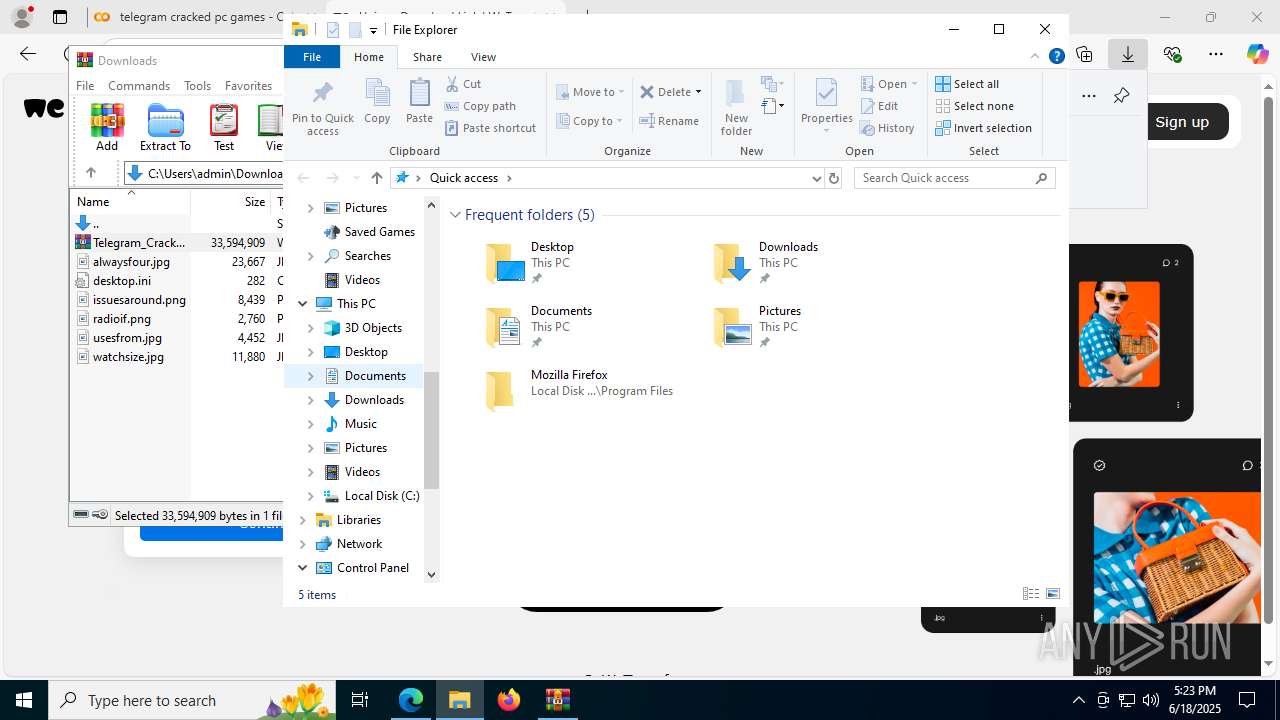Switch to details view icon
Image resolution: width=1280 pixels, height=720 pixels.
coord(1031,594)
